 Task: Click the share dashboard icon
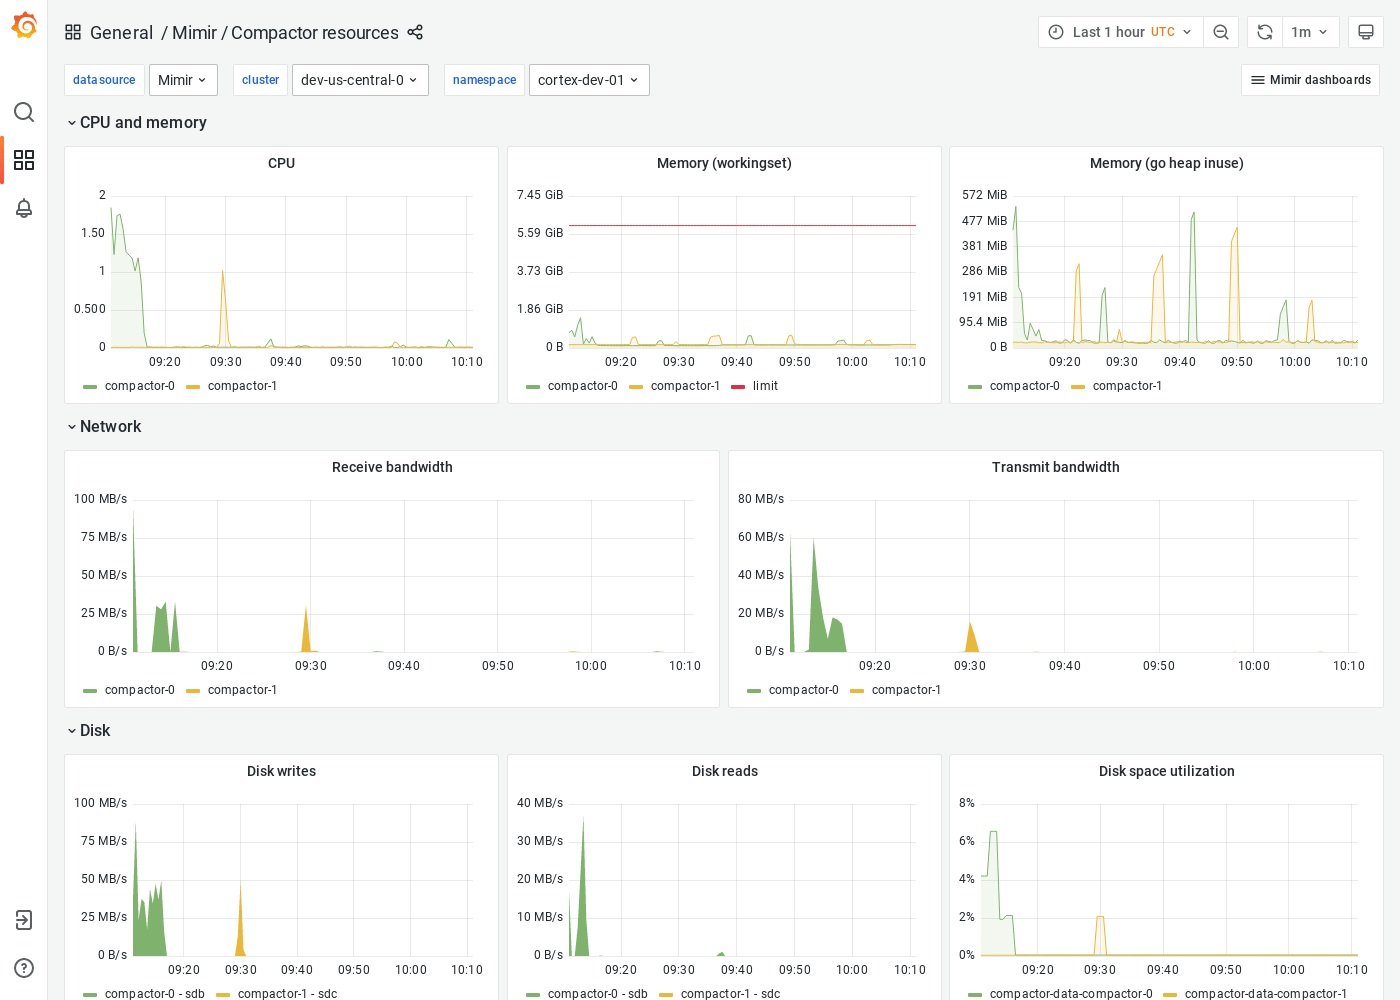tap(415, 32)
